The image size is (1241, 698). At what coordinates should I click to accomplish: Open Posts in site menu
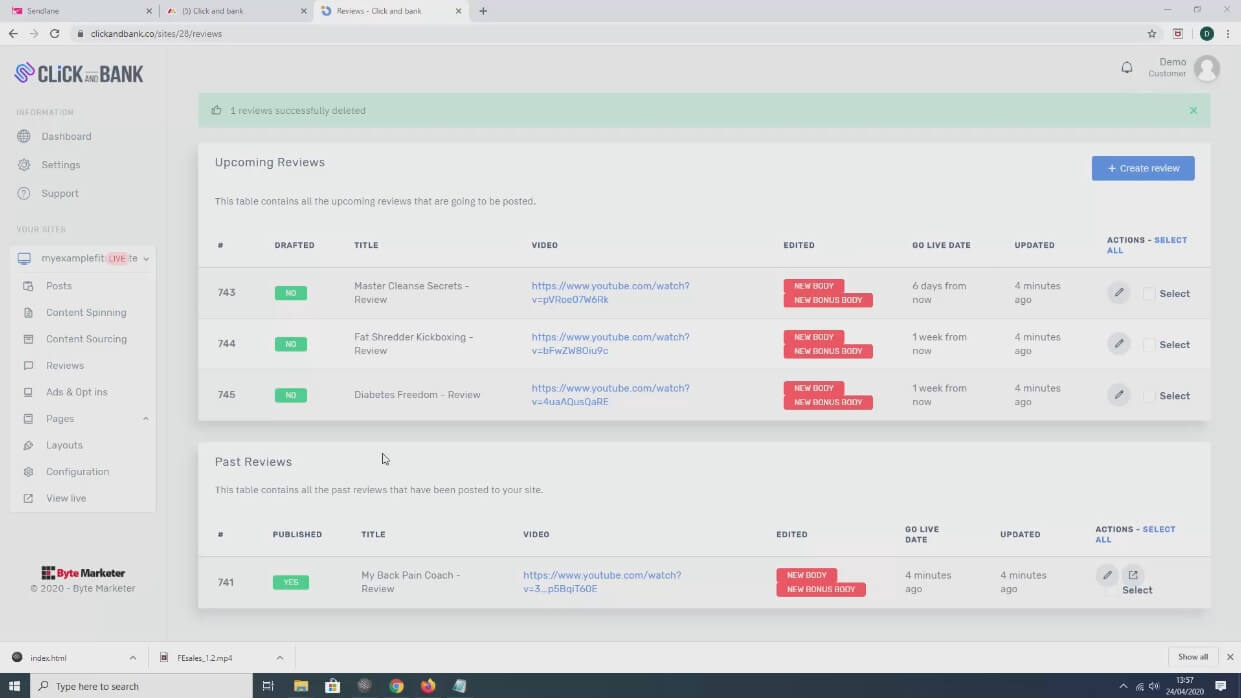tap(58, 286)
